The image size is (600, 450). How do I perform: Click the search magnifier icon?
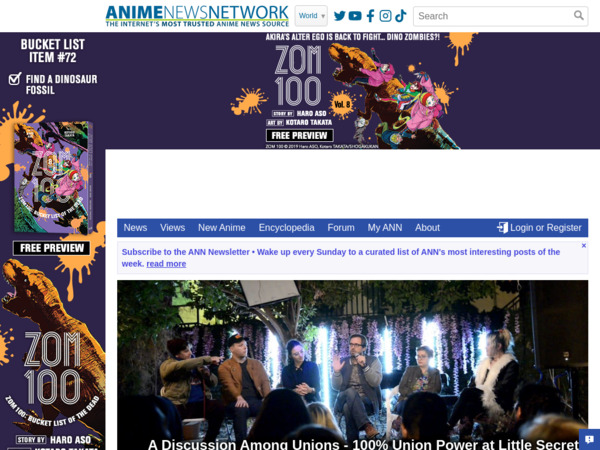tap(579, 15)
